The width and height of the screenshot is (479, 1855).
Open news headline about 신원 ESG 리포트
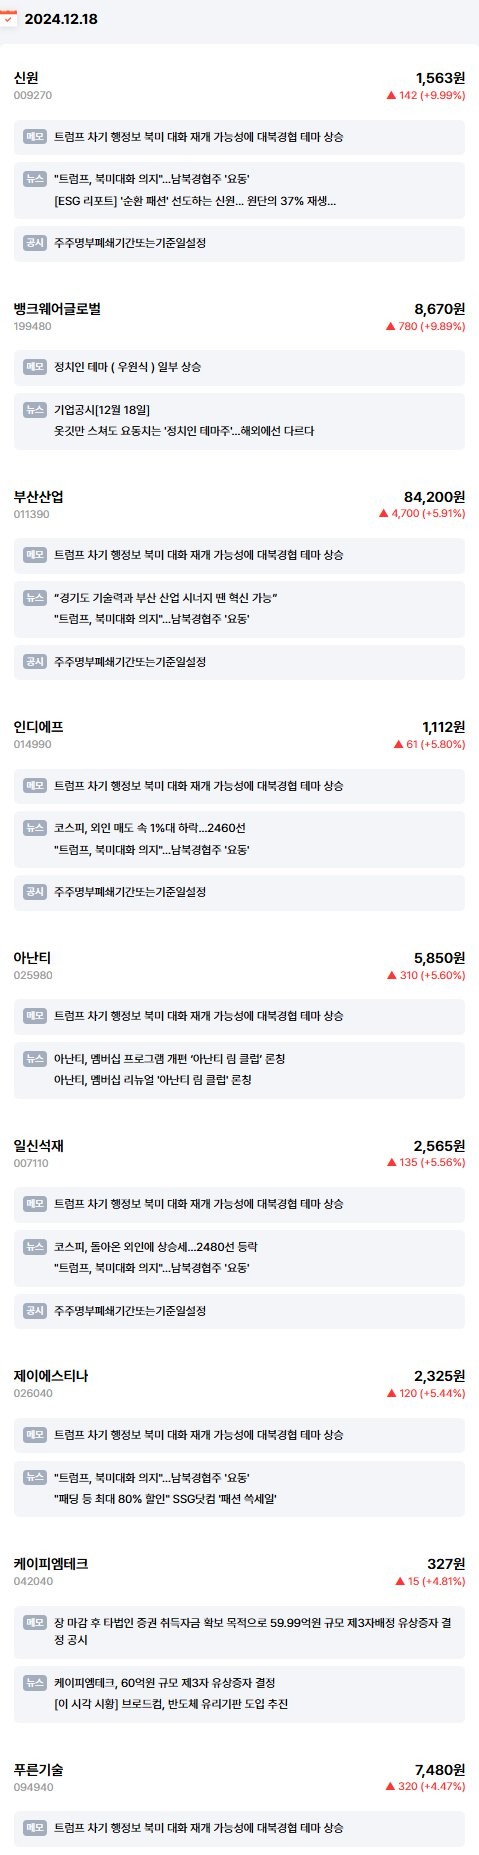pyautogui.click(x=195, y=200)
